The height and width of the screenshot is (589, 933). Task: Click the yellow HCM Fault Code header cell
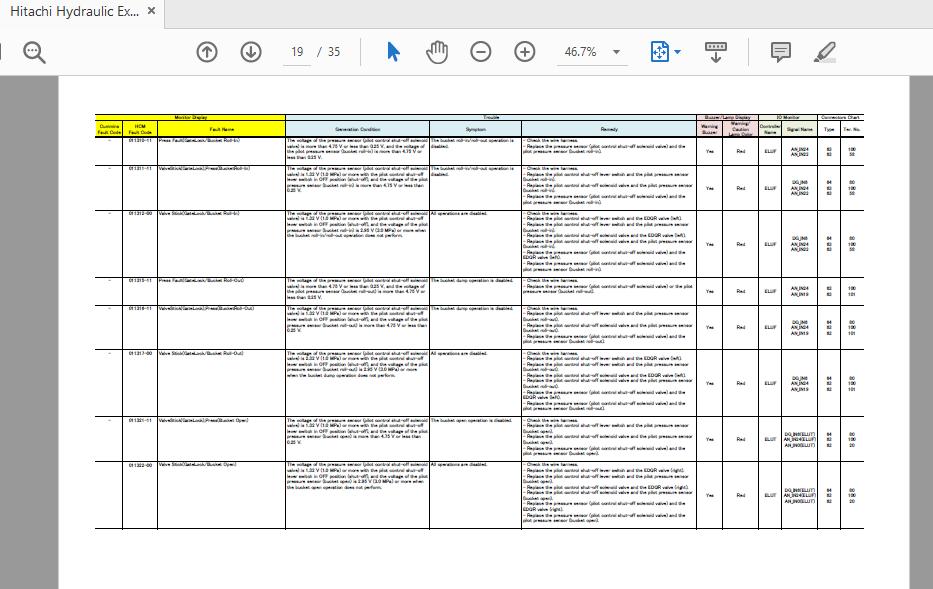tap(140, 129)
